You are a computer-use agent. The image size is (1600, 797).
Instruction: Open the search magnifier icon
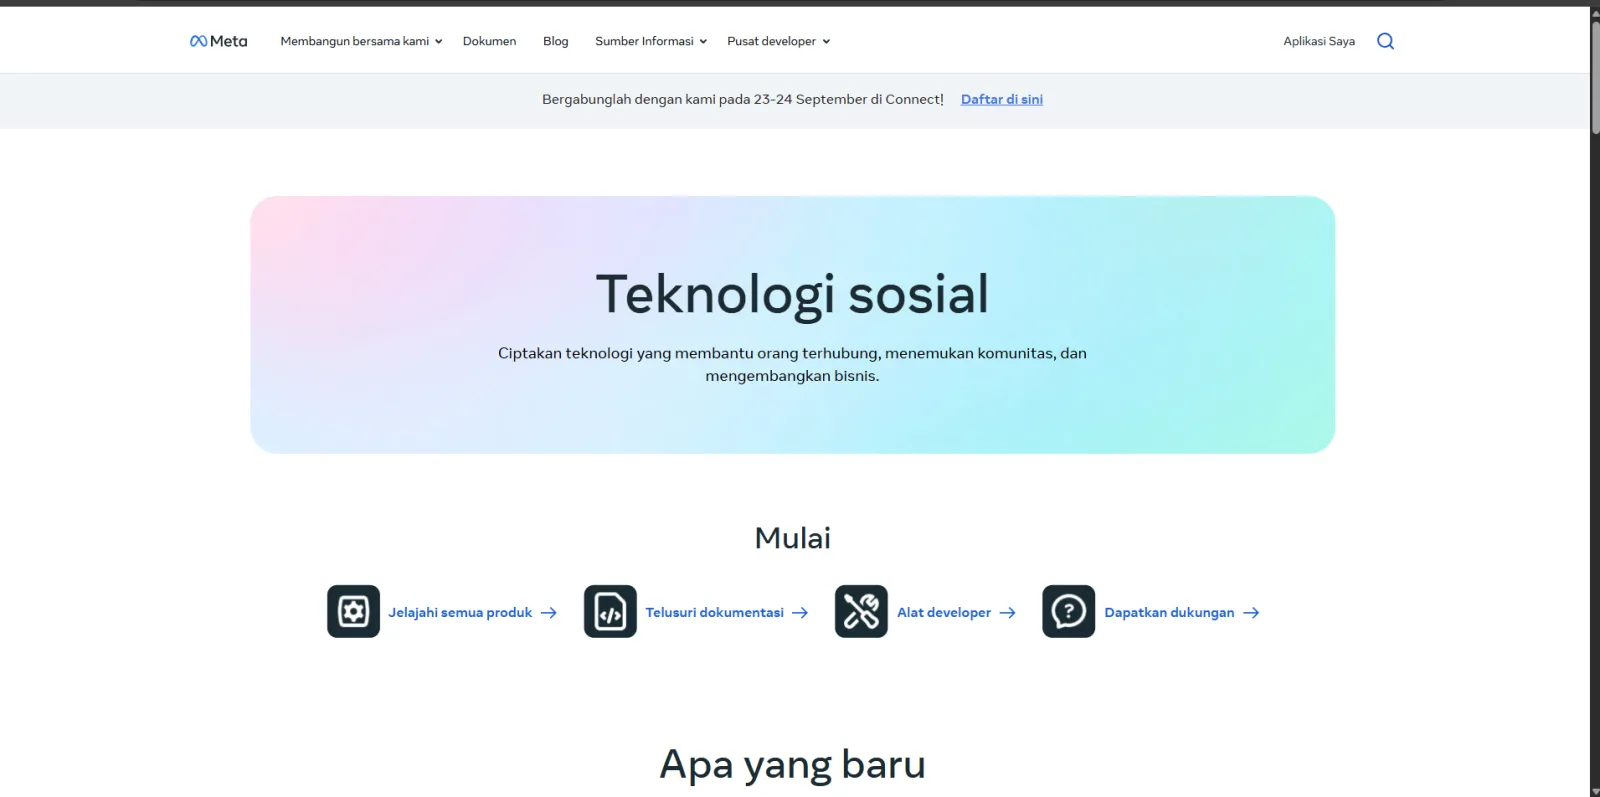pyautogui.click(x=1385, y=41)
